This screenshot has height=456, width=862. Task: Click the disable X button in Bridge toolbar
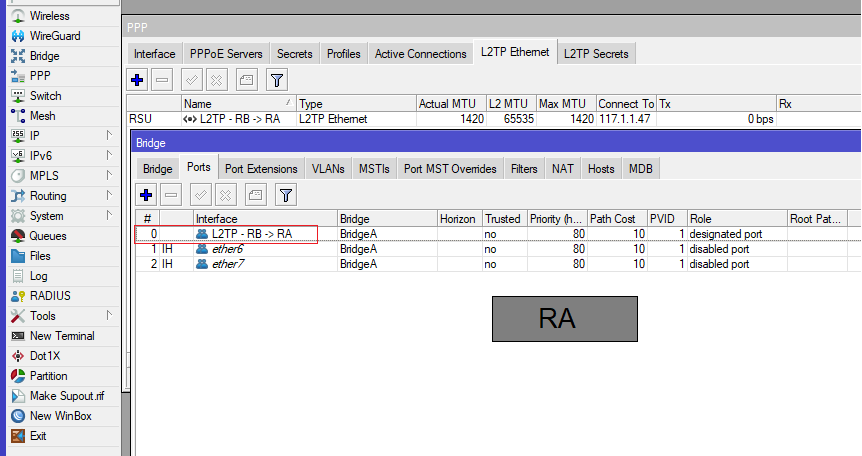(x=226, y=195)
